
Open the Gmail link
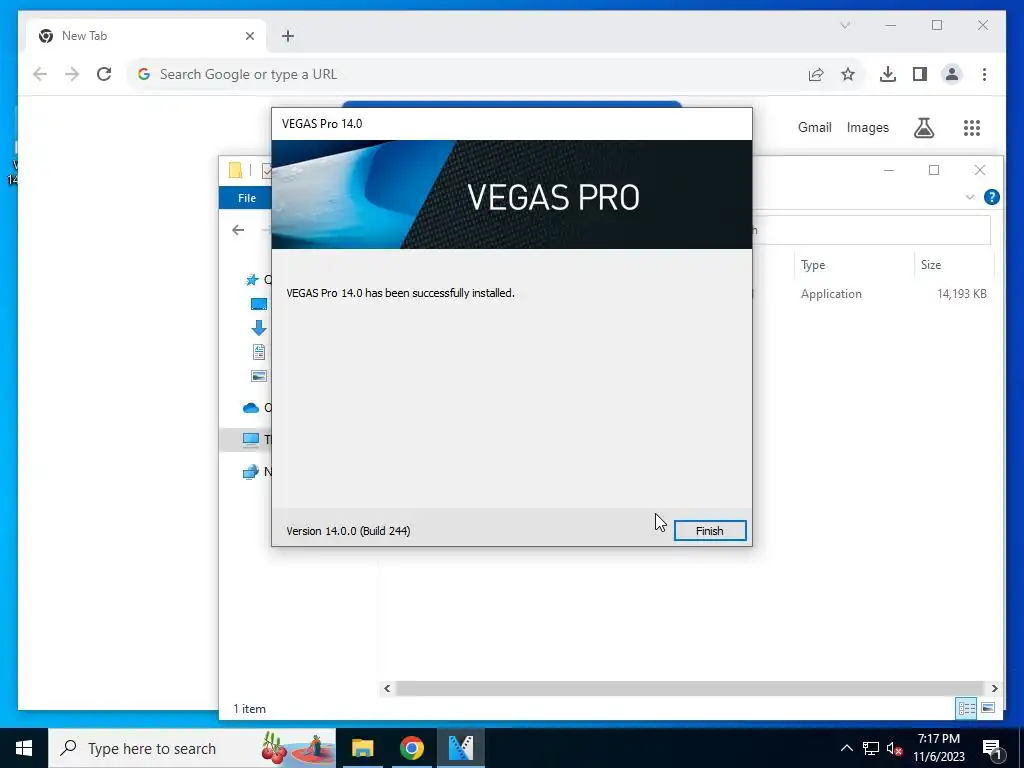pos(814,127)
